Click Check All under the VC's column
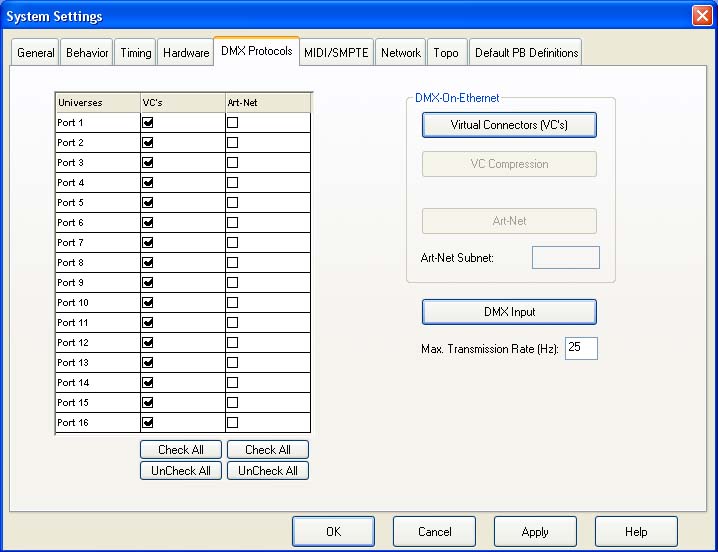 (x=181, y=450)
